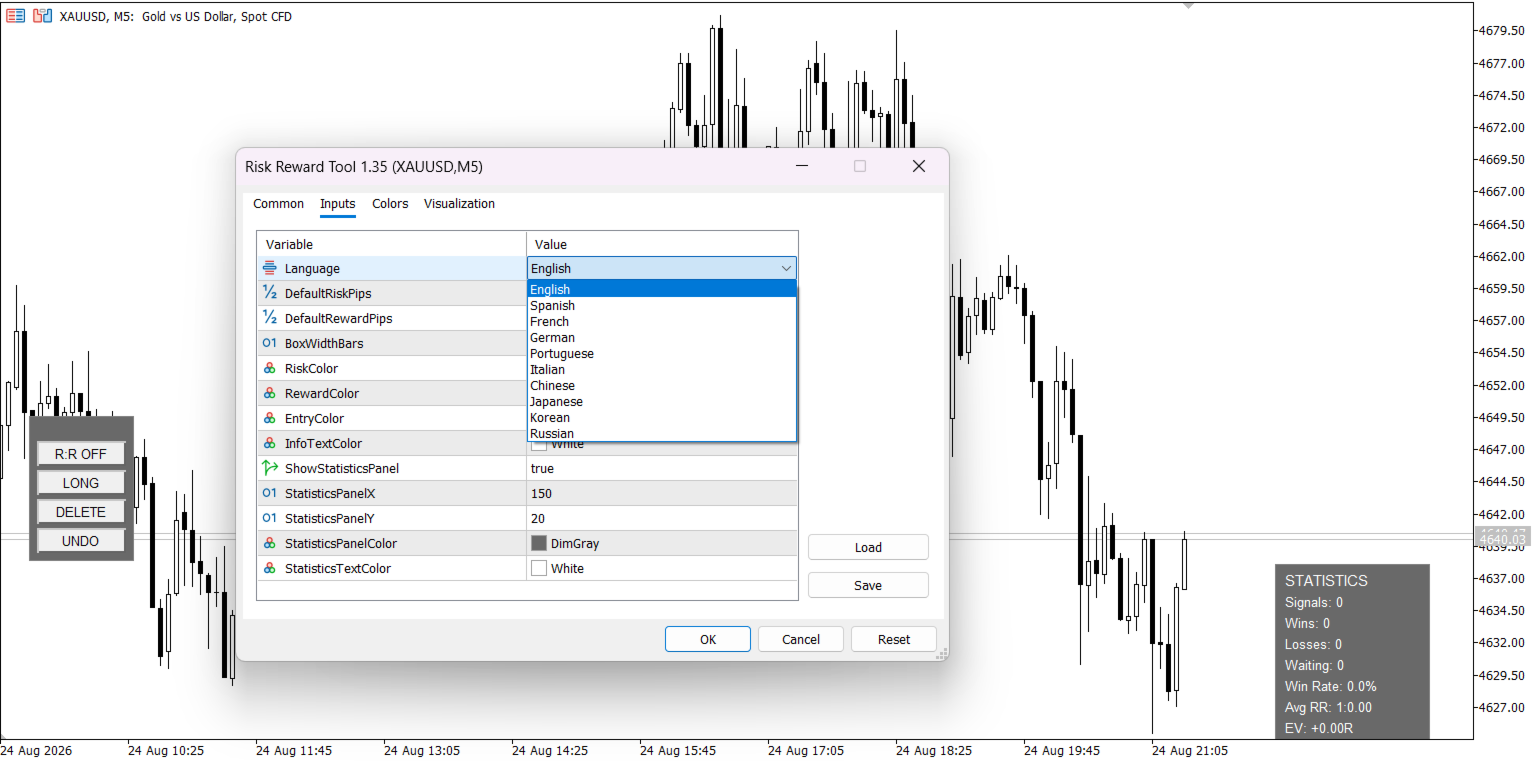
Task: Edit the ShowStatisticsPanel value true
Action: click(x=662, y=468)
